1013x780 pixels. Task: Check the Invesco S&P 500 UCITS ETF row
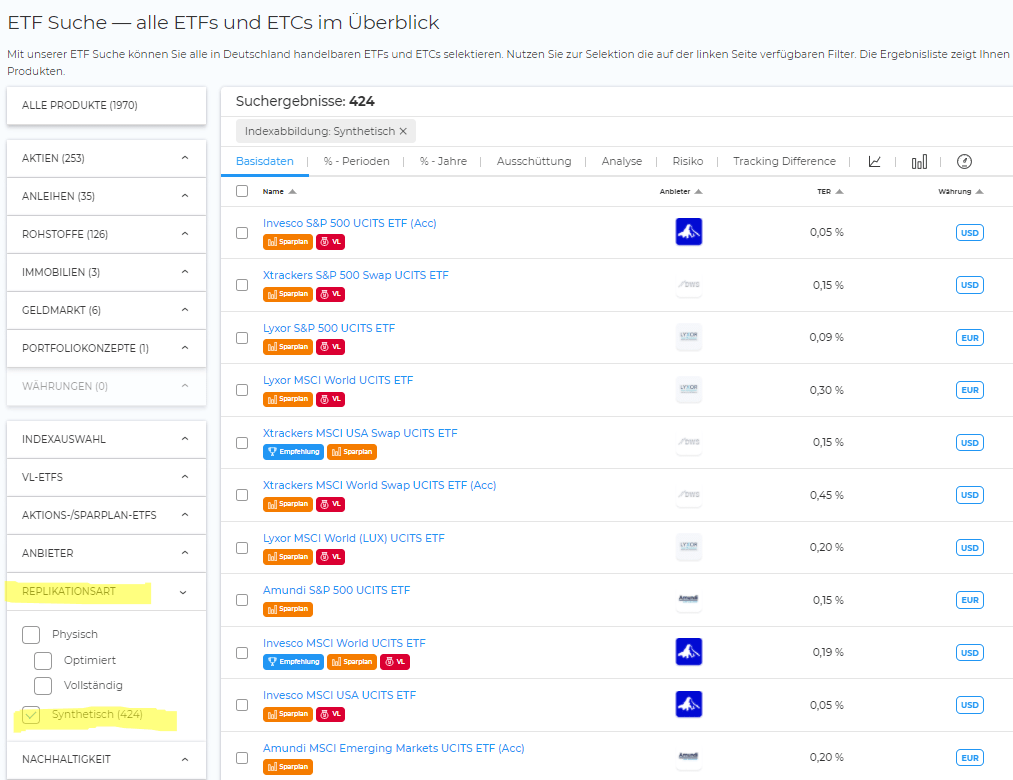point(242,233)
